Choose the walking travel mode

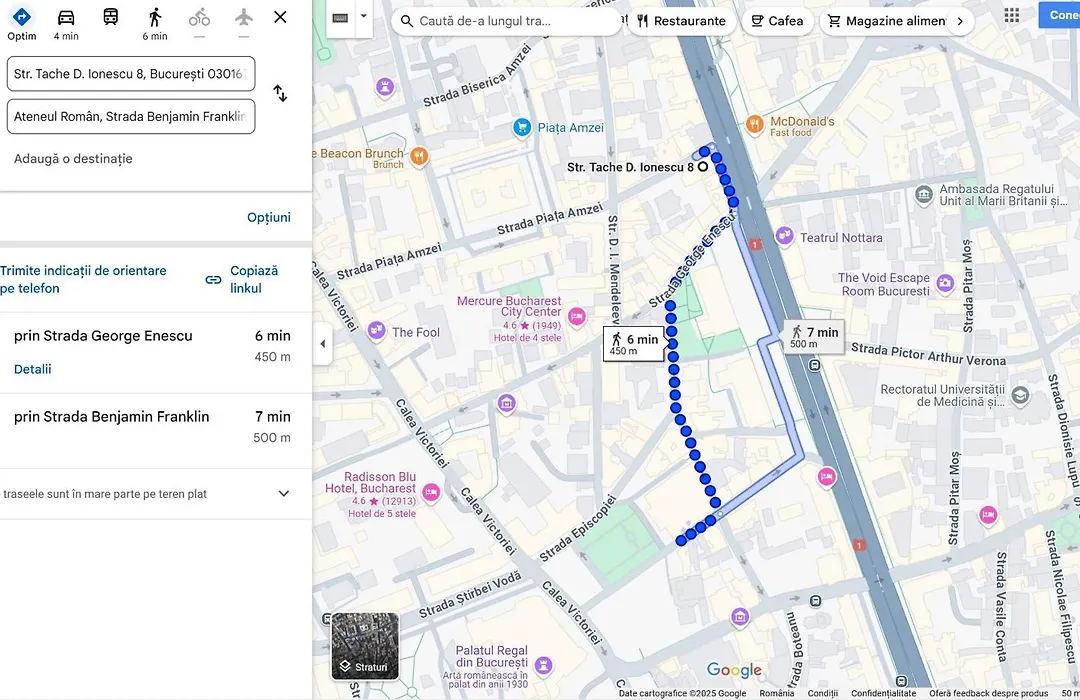click(155, 24)
